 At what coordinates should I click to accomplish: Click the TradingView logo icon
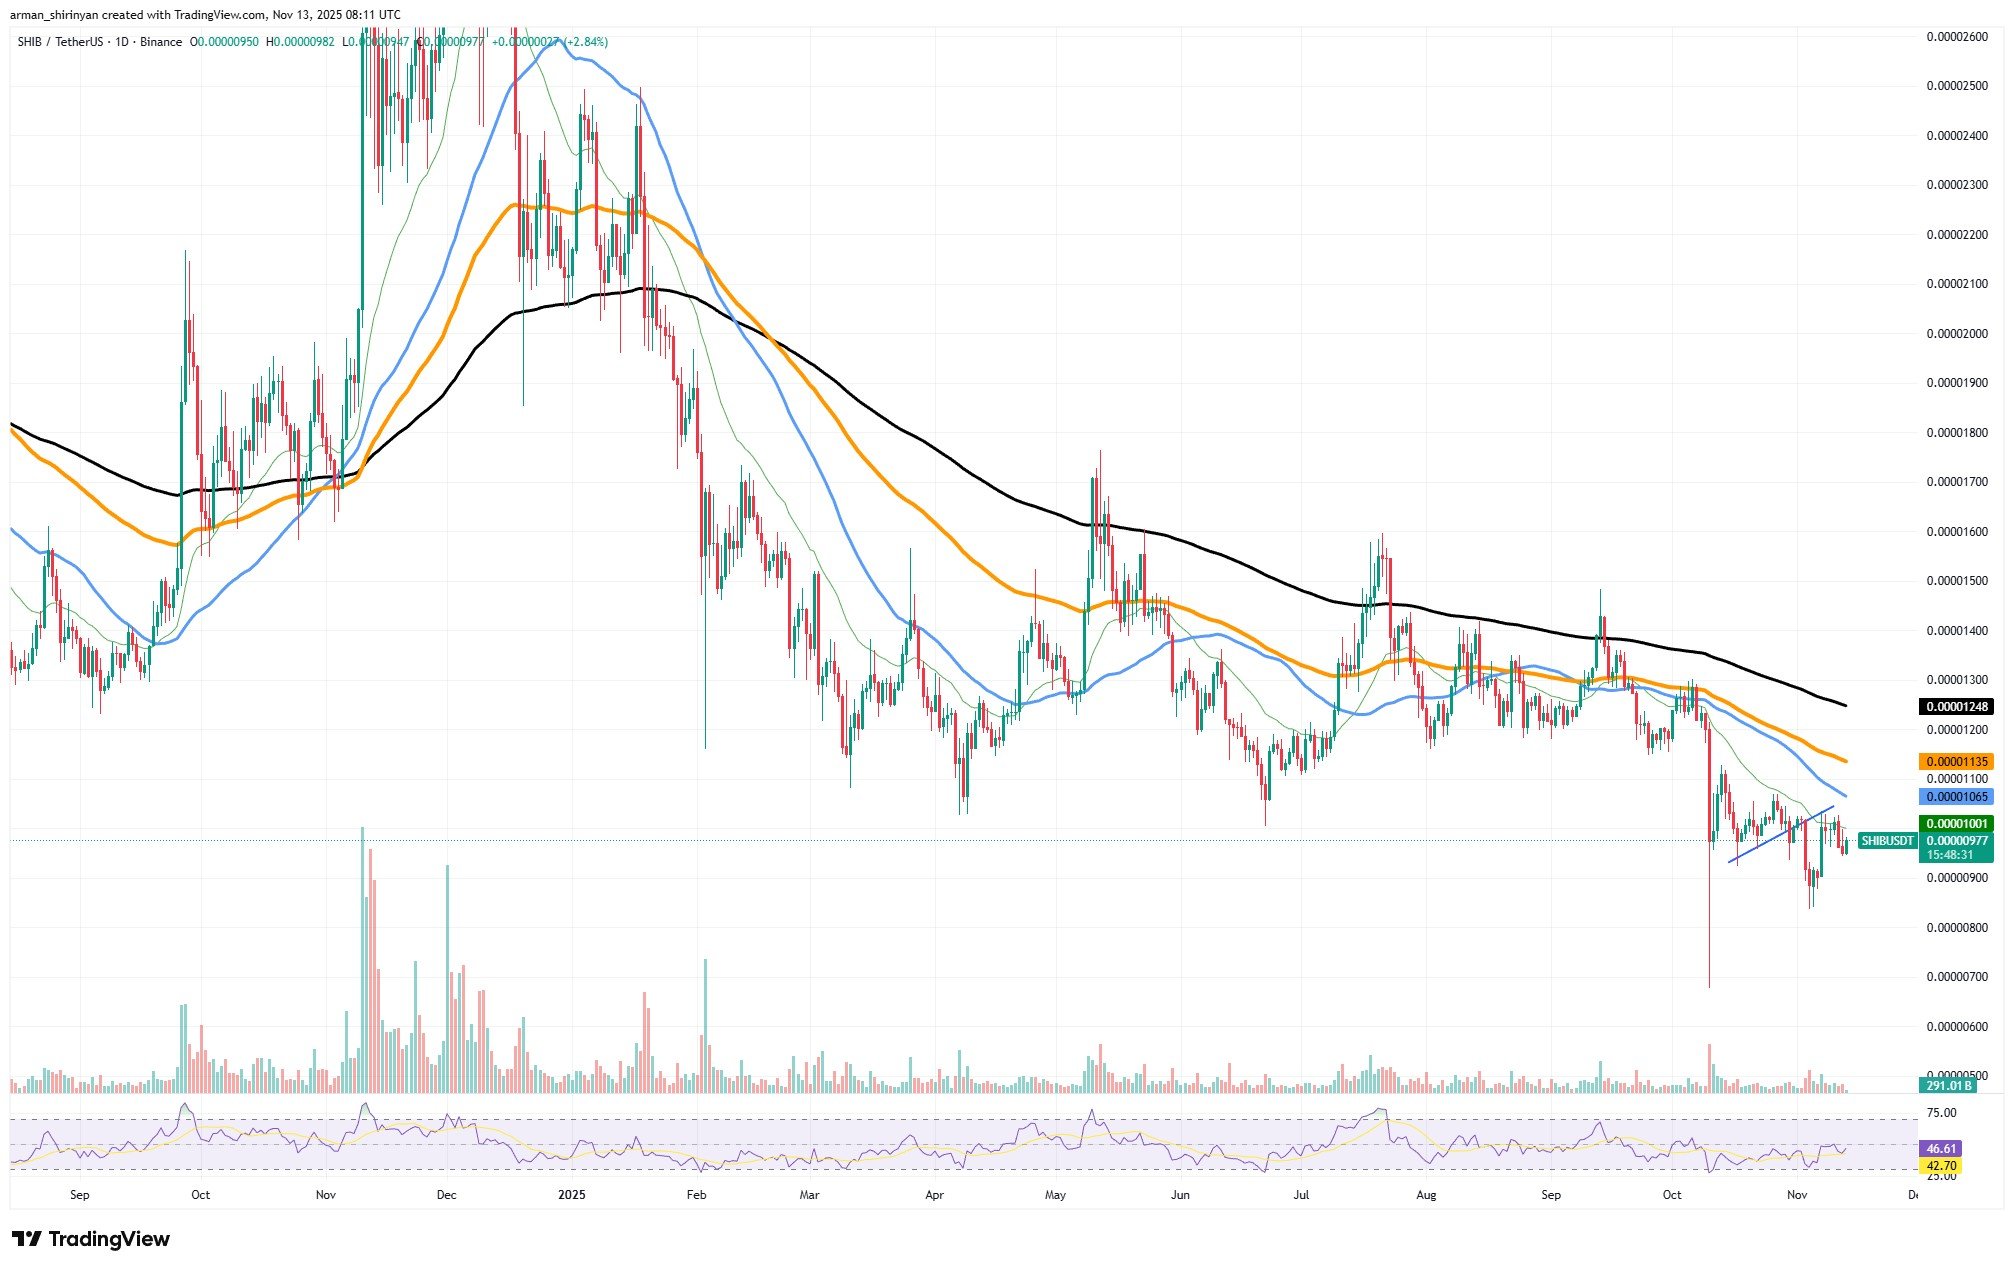click(26, 1239)
